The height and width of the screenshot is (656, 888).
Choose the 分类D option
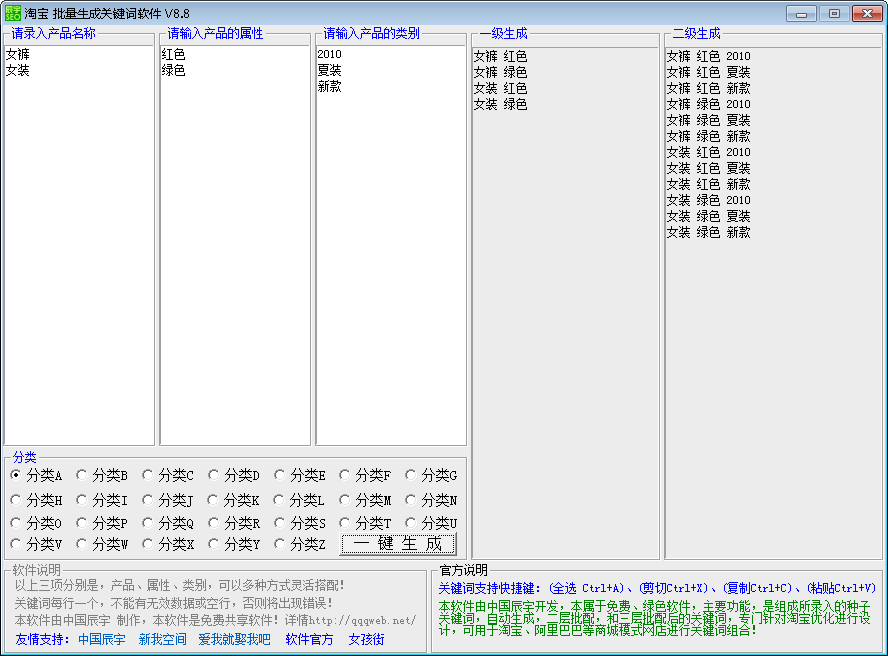point(233,475)
